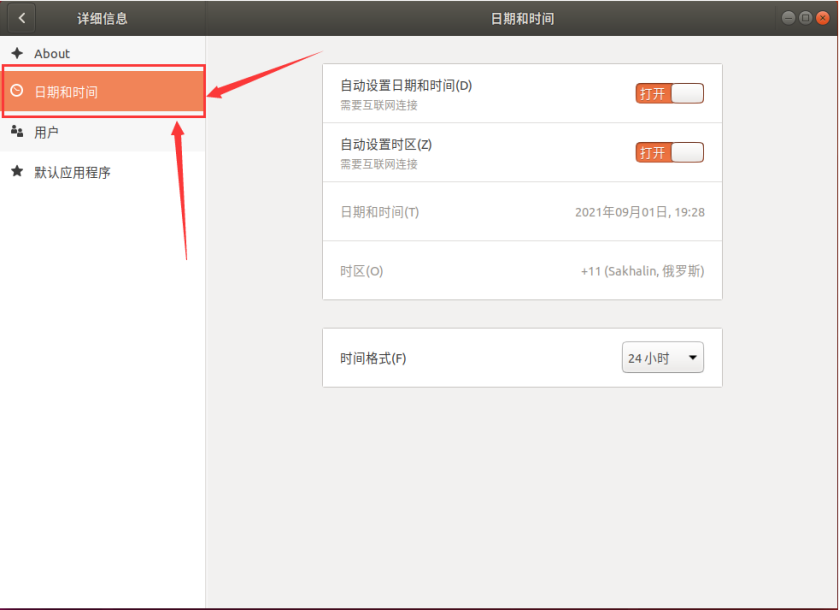The height and width of the screenshot is (610, 840).
Task: Click the date value 2021年09月01日, 19:28
Action: [x=640, y=212]
